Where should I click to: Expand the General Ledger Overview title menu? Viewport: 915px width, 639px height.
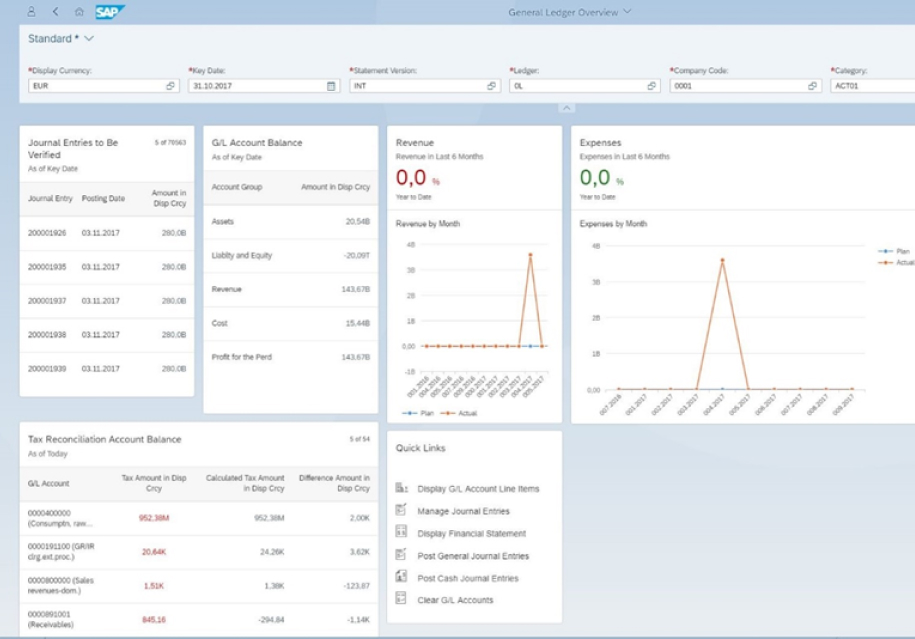click(627, 12)
